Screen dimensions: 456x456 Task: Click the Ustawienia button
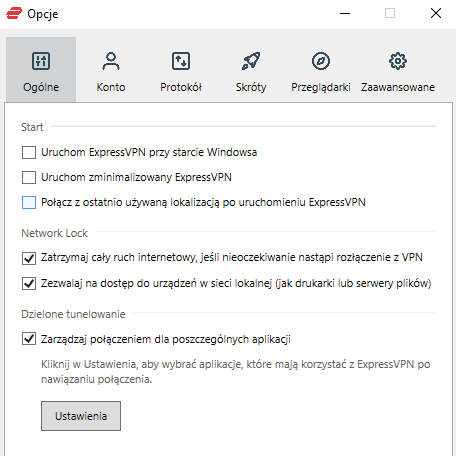81,416
